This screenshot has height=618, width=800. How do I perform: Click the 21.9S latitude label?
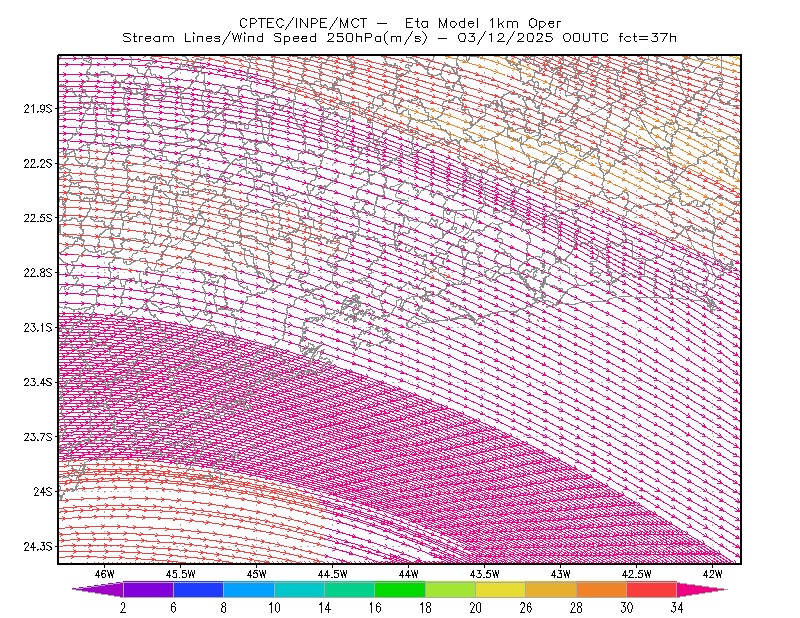click(38, 108)
